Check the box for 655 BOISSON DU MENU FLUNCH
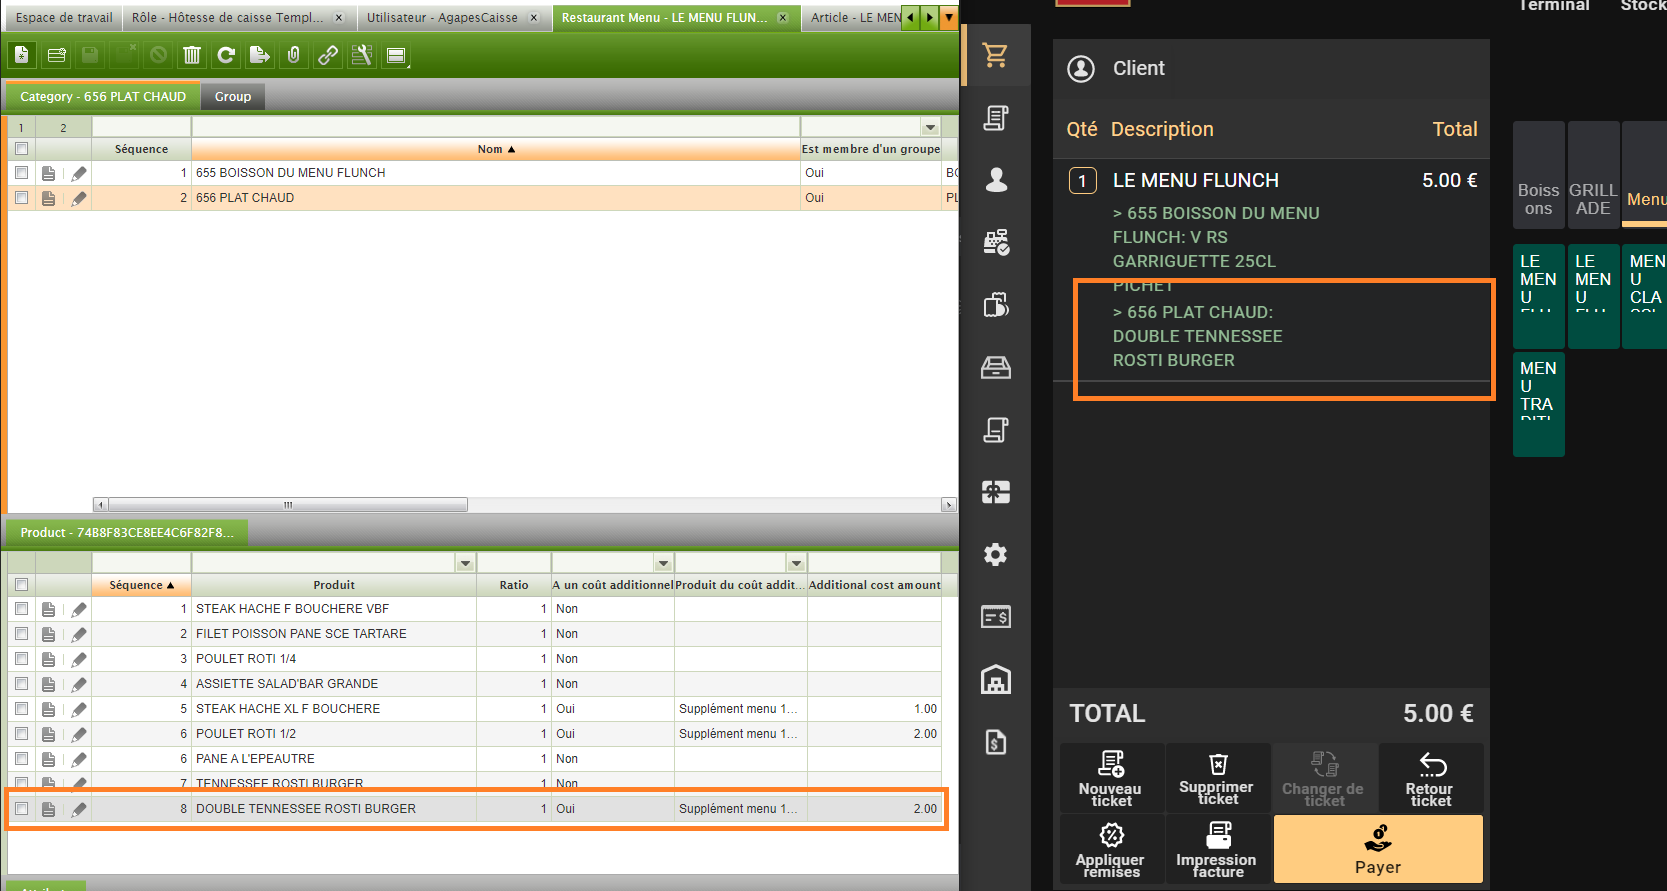This screenshot has width=1667, height=891. click(21, 173)
